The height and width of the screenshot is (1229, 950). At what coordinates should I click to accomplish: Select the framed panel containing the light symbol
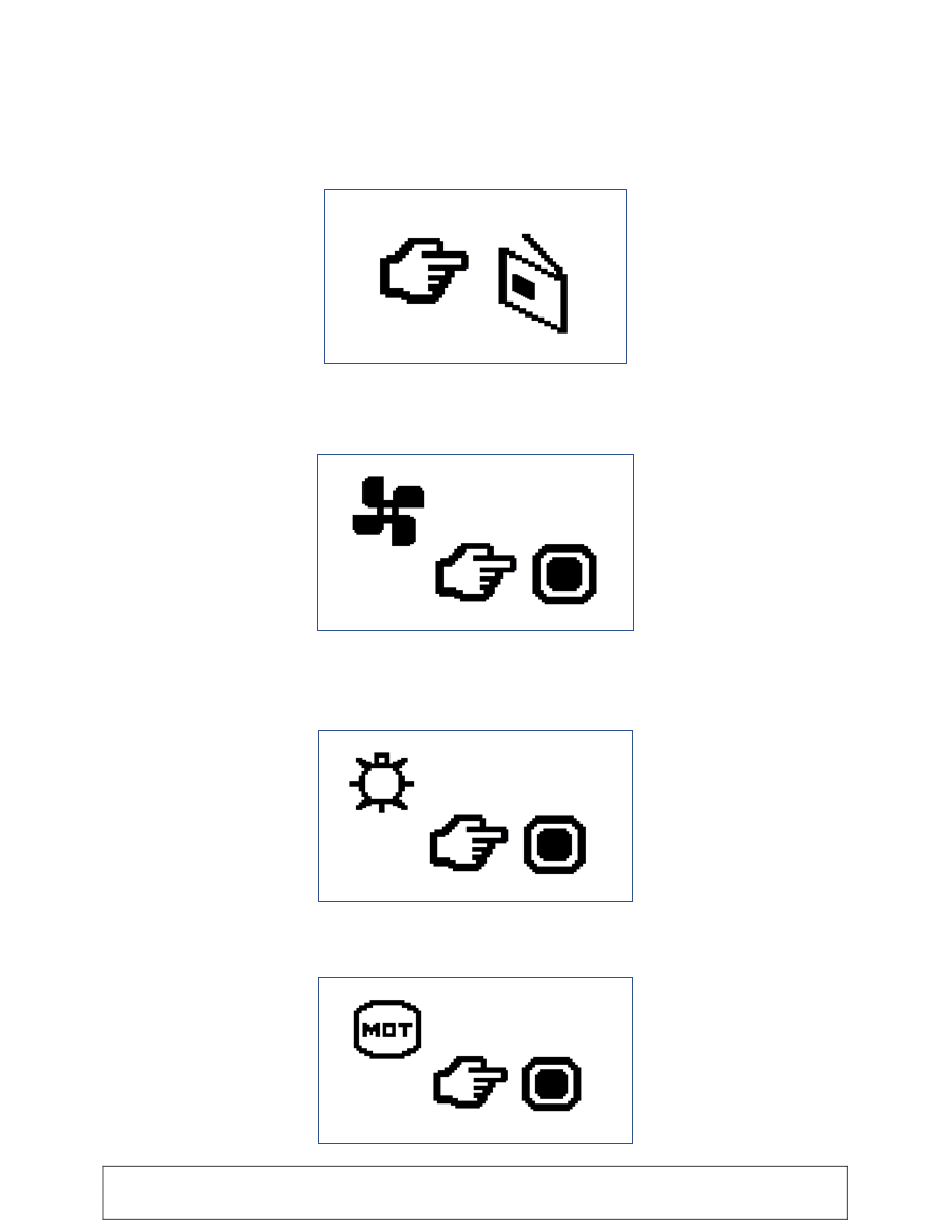[x=475, y=816]
